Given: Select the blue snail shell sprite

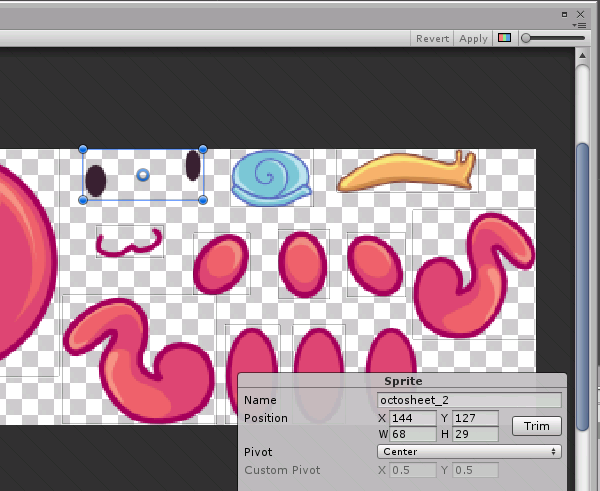Looking at the screenshot, I should coord(270,177).
